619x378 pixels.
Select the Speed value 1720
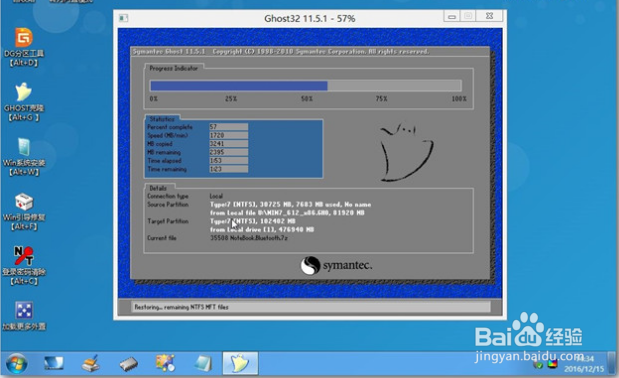click(229, 135)
